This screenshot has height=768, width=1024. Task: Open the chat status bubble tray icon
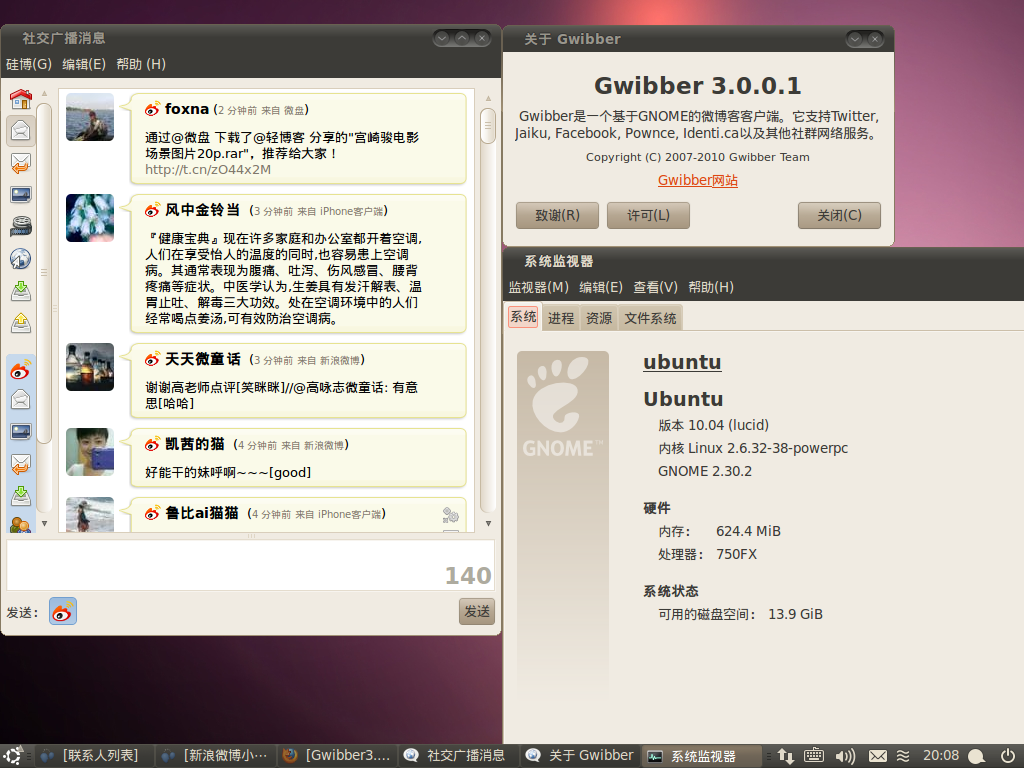pyautogui.click(x=976, y=756)
